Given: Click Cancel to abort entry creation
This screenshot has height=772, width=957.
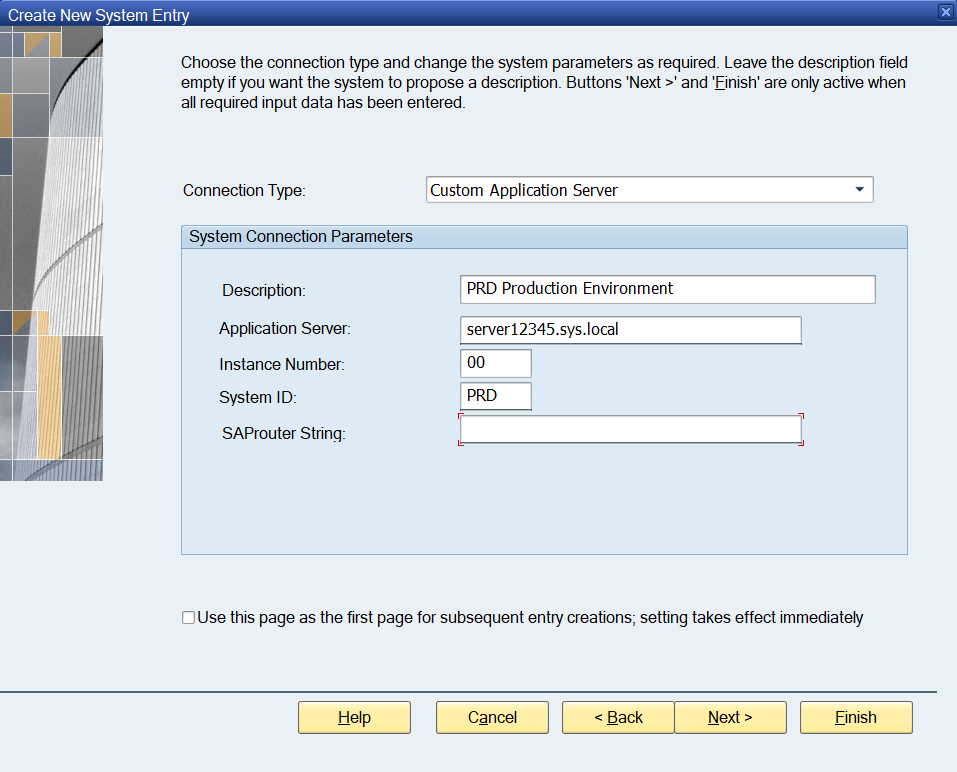Looking at the screenshot, I should [492, 717].
